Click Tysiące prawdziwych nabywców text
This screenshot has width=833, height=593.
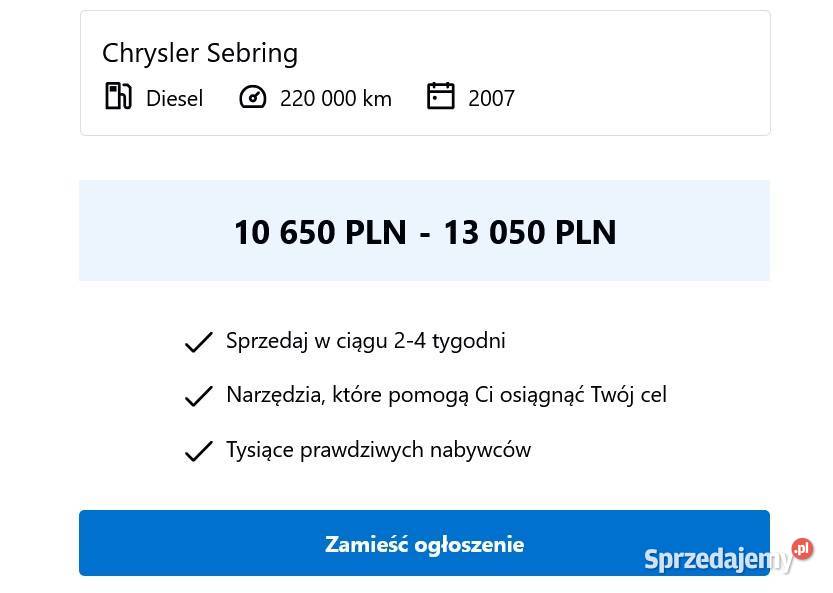pos(378,450)
